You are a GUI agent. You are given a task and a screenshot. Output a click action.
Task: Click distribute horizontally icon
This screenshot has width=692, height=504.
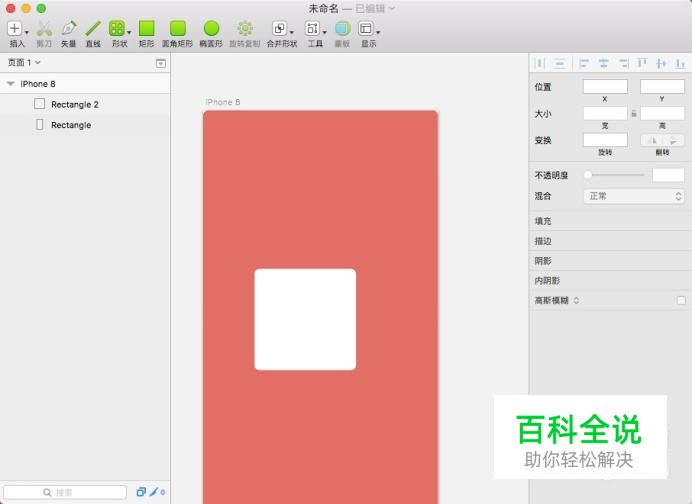[540, 64]
